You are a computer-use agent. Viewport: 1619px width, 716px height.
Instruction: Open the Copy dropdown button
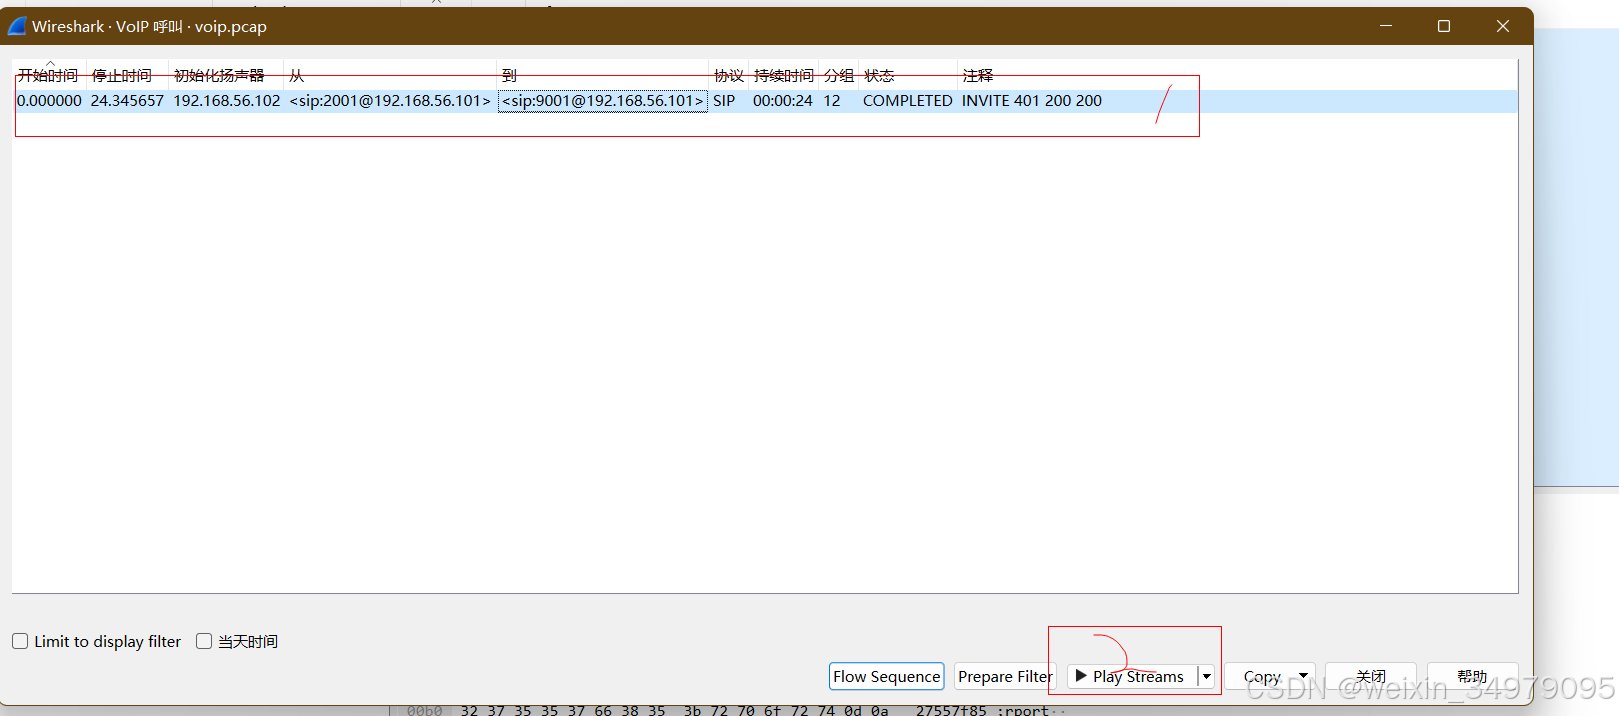tap(1270, 676)
